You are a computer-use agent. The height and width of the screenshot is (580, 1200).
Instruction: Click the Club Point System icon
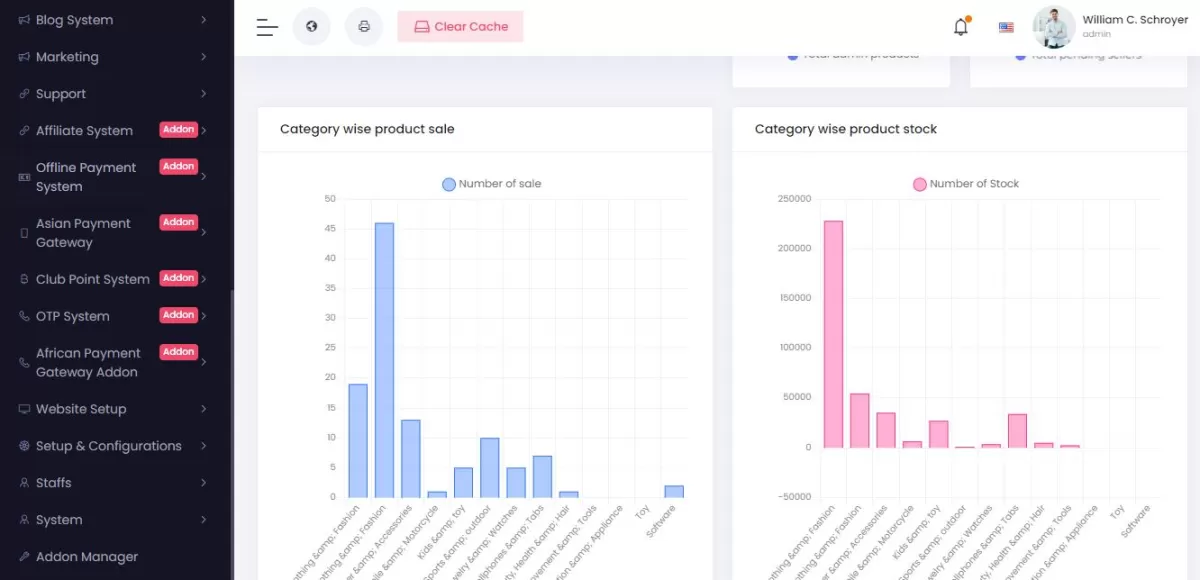tap(24, 279)
